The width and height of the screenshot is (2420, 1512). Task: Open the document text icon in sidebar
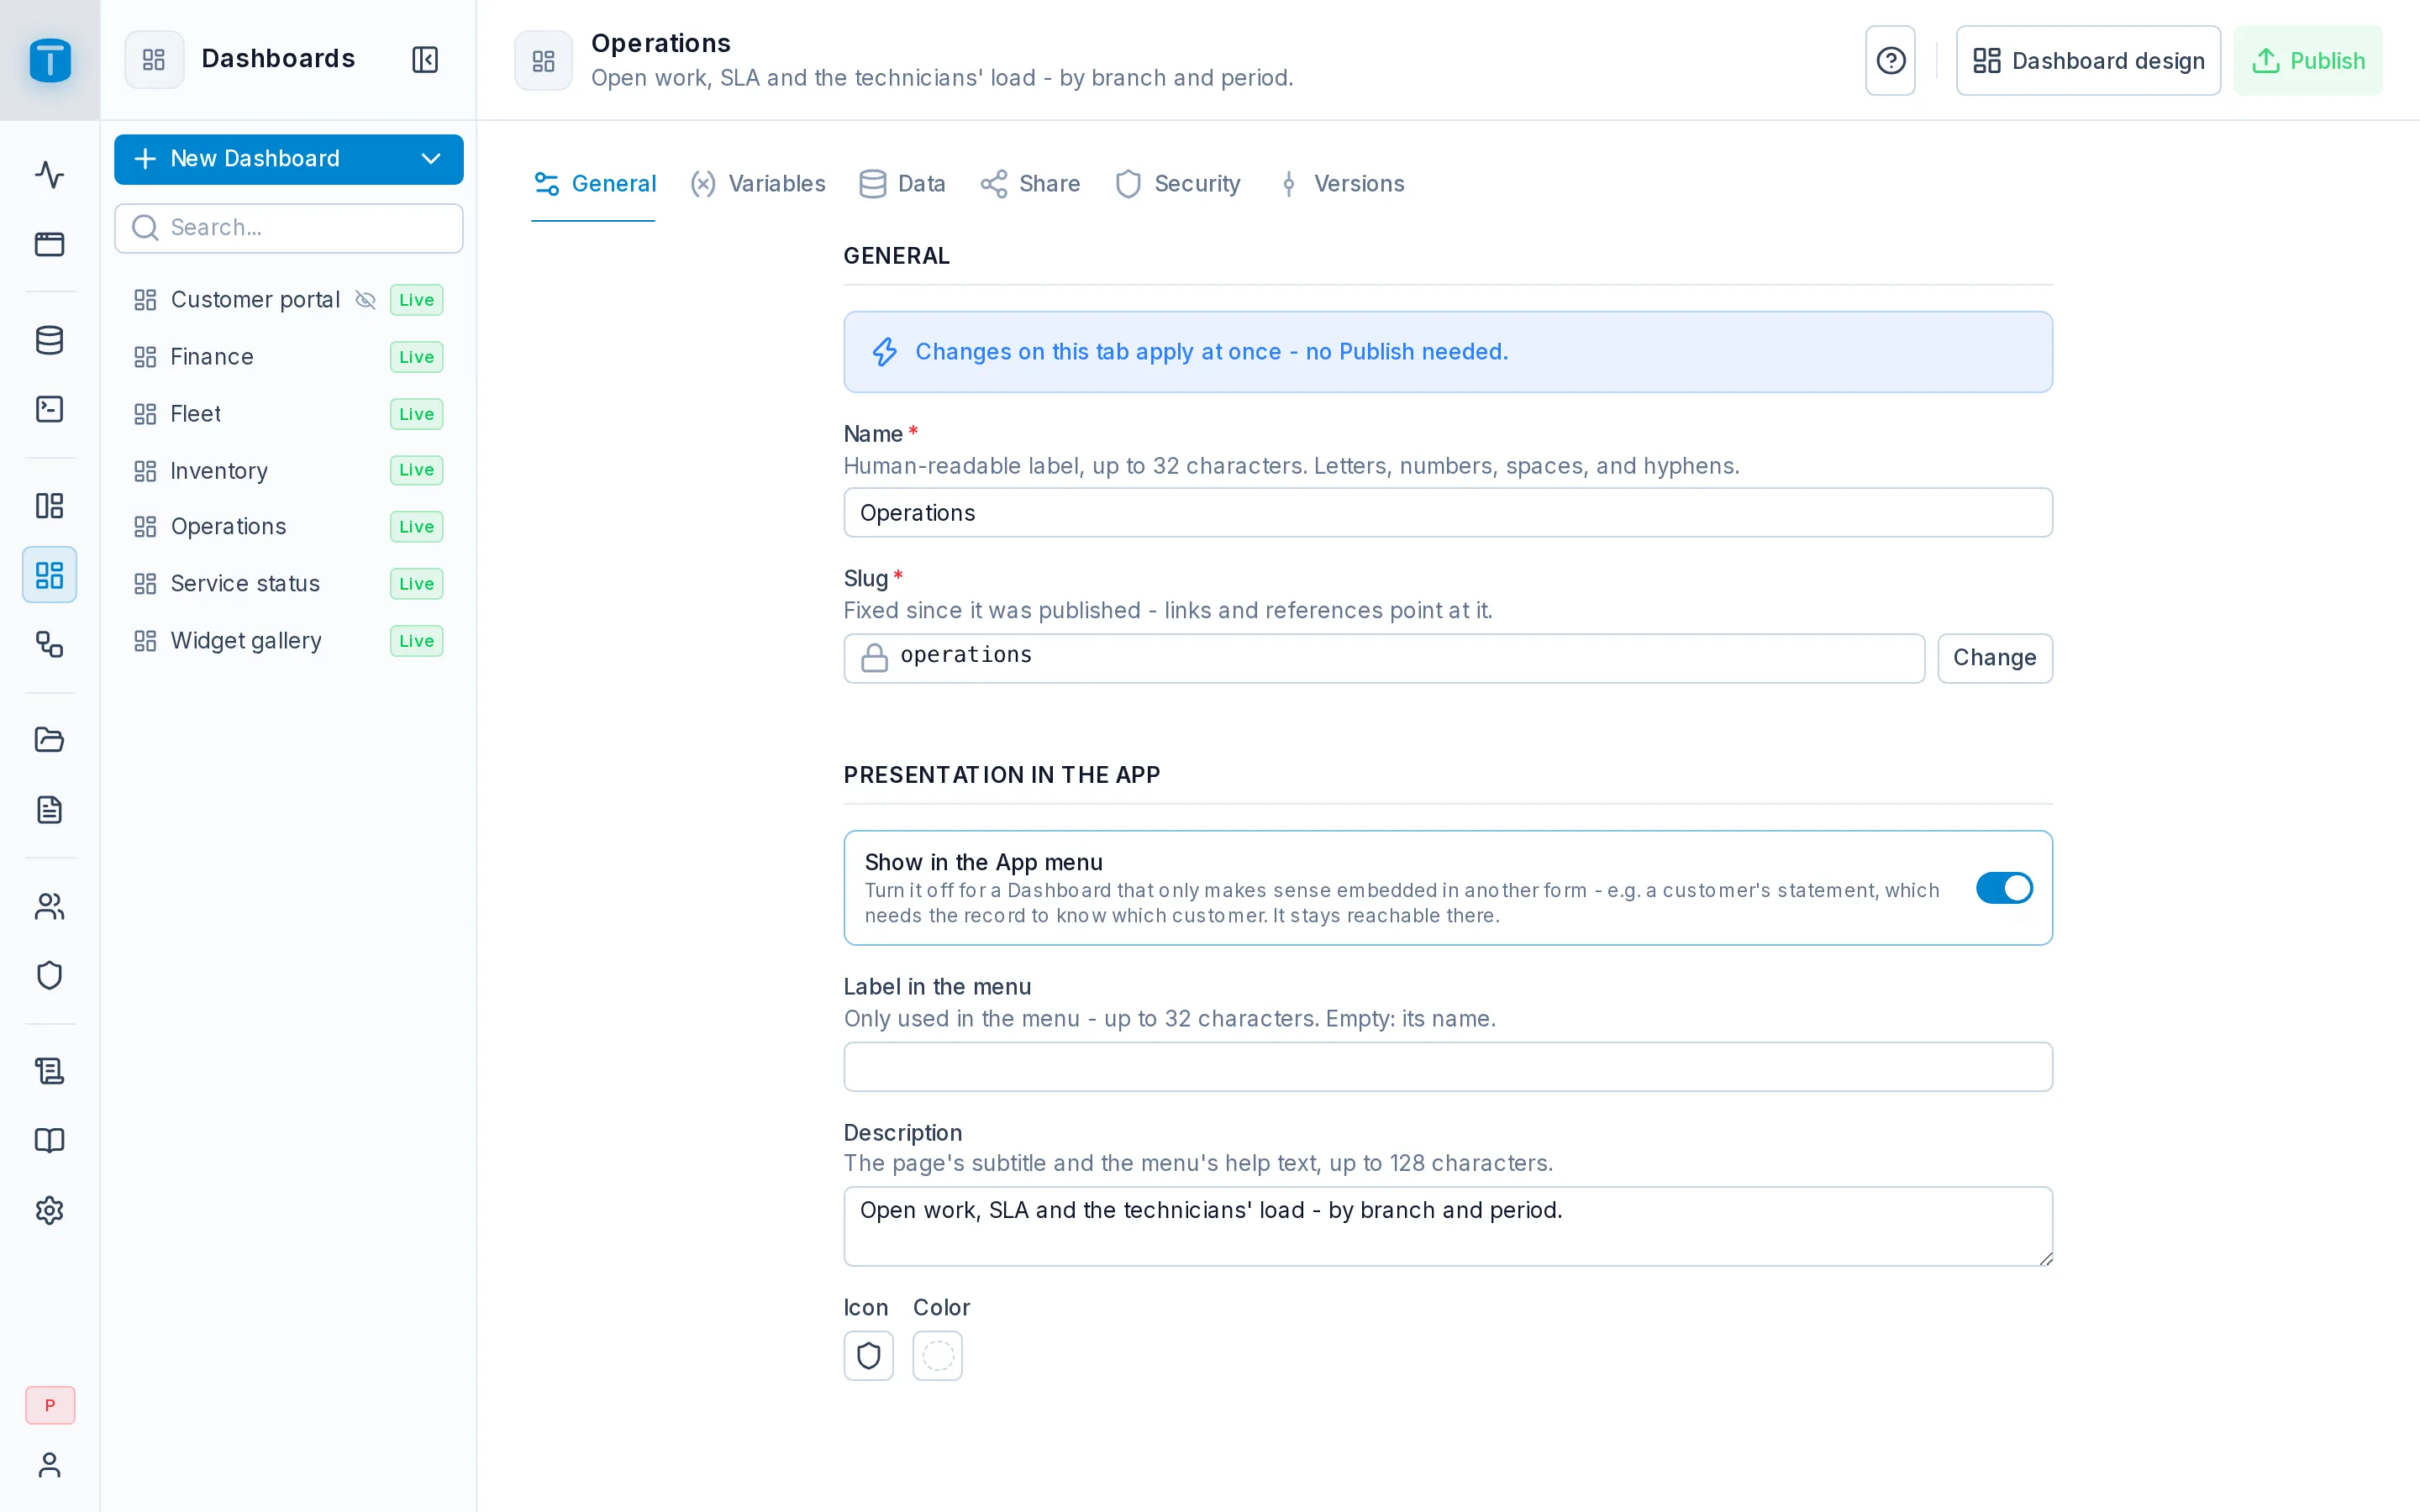click(x=50, y=810)
